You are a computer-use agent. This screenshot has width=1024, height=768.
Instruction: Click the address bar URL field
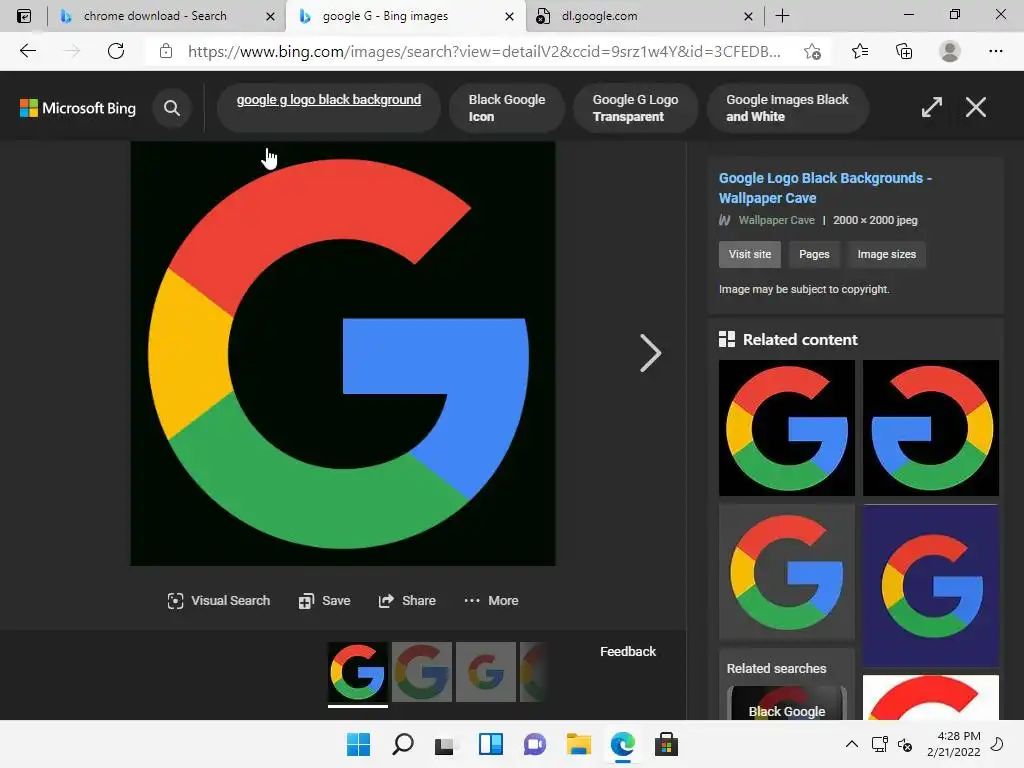(x=484, y=52)
